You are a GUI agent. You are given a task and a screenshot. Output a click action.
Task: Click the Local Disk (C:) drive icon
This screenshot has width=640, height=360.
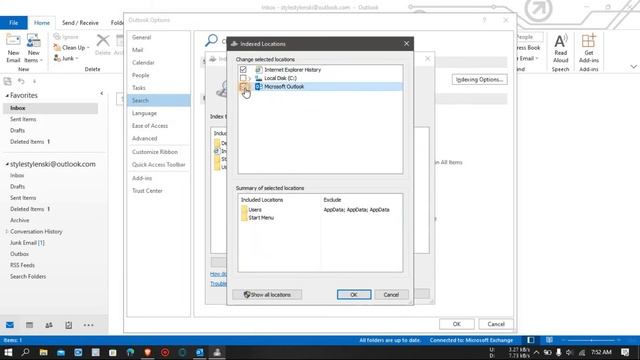click(258, 78)
